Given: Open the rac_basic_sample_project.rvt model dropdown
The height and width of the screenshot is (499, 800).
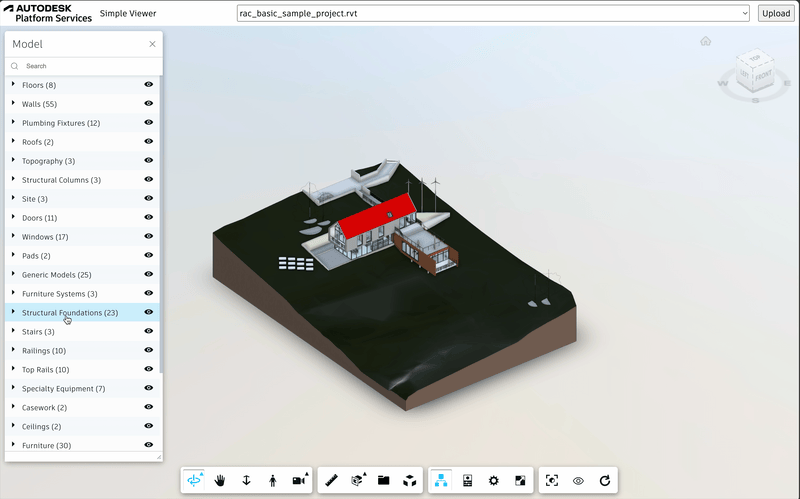Looking at the screenshot, I should tap(492, 13).
